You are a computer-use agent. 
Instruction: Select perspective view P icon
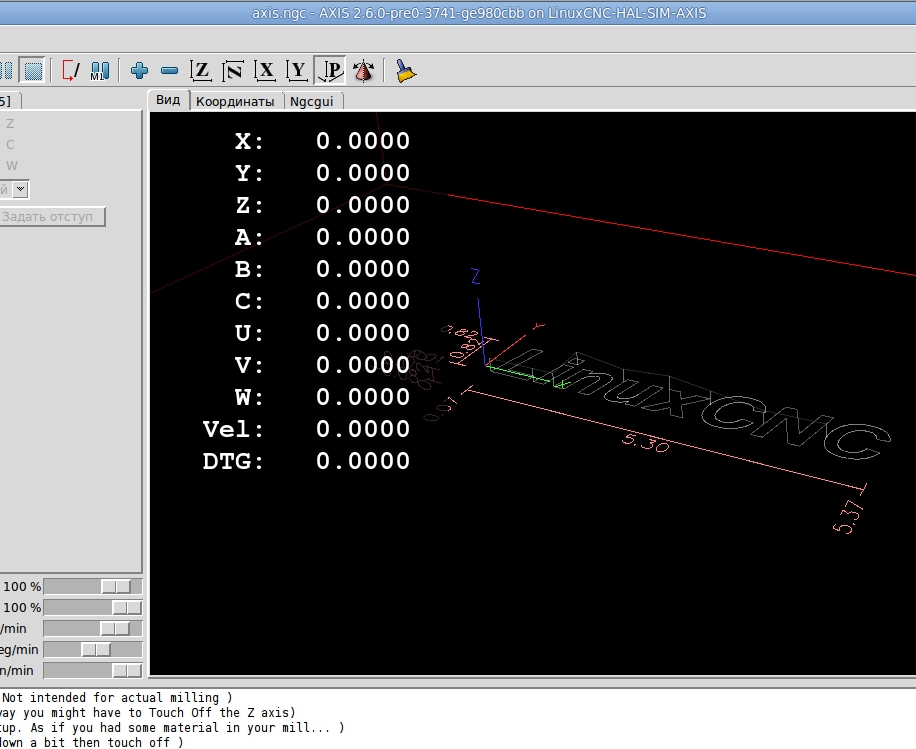pyautogui.click(x=330, y=71)
